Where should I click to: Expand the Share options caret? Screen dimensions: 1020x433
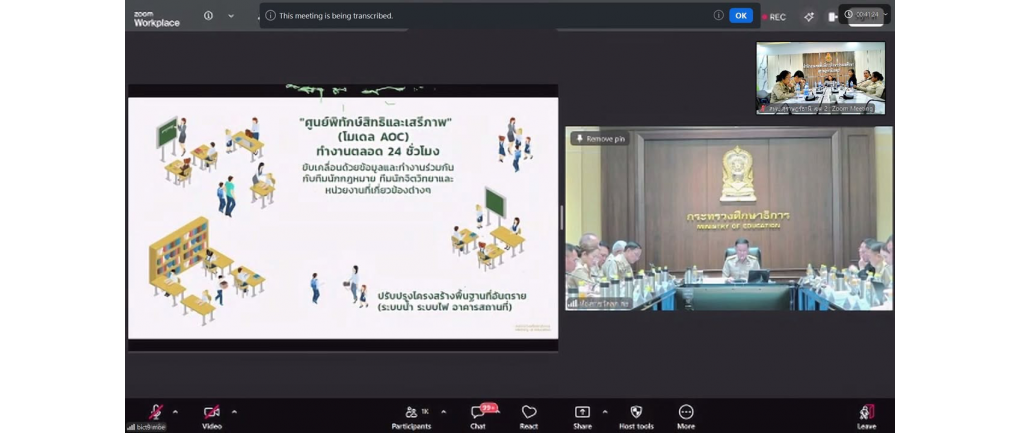(x=604, y=411)
